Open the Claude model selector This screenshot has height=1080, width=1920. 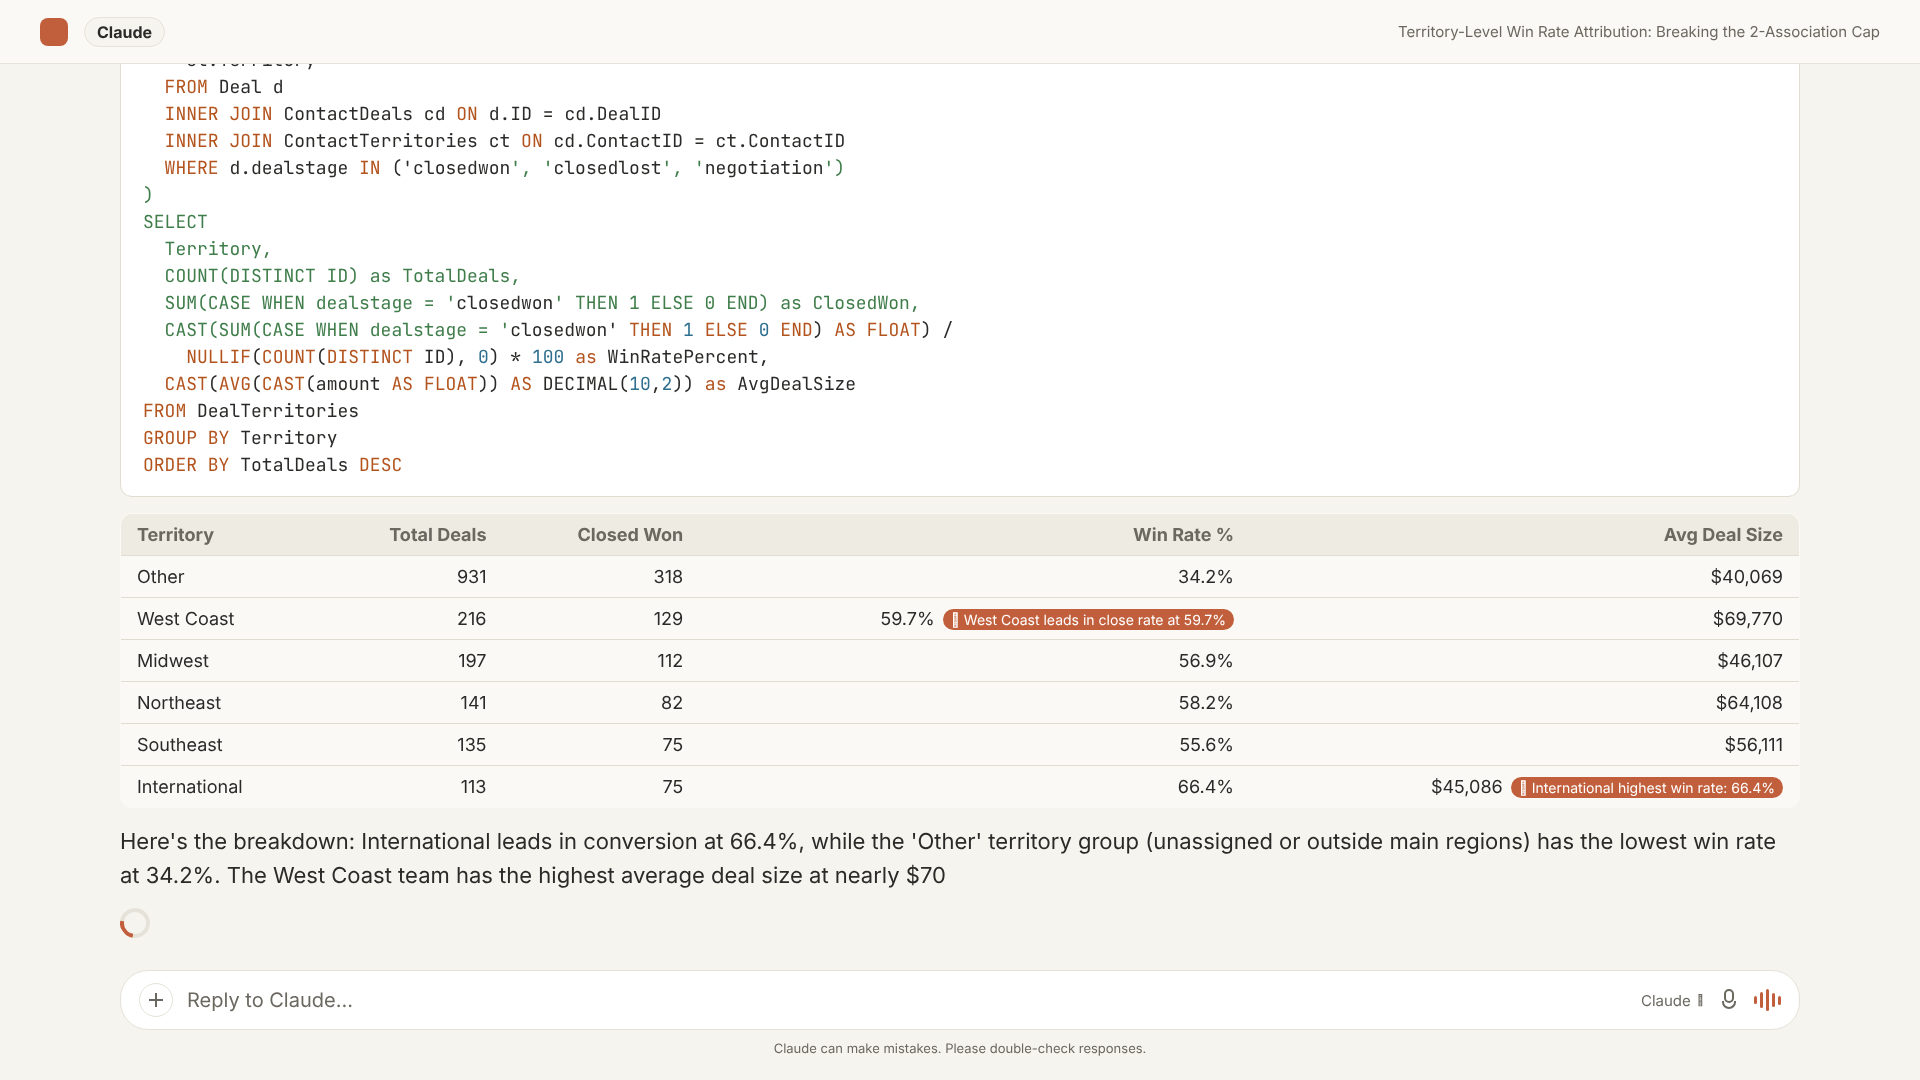tap(1672, 1000)
